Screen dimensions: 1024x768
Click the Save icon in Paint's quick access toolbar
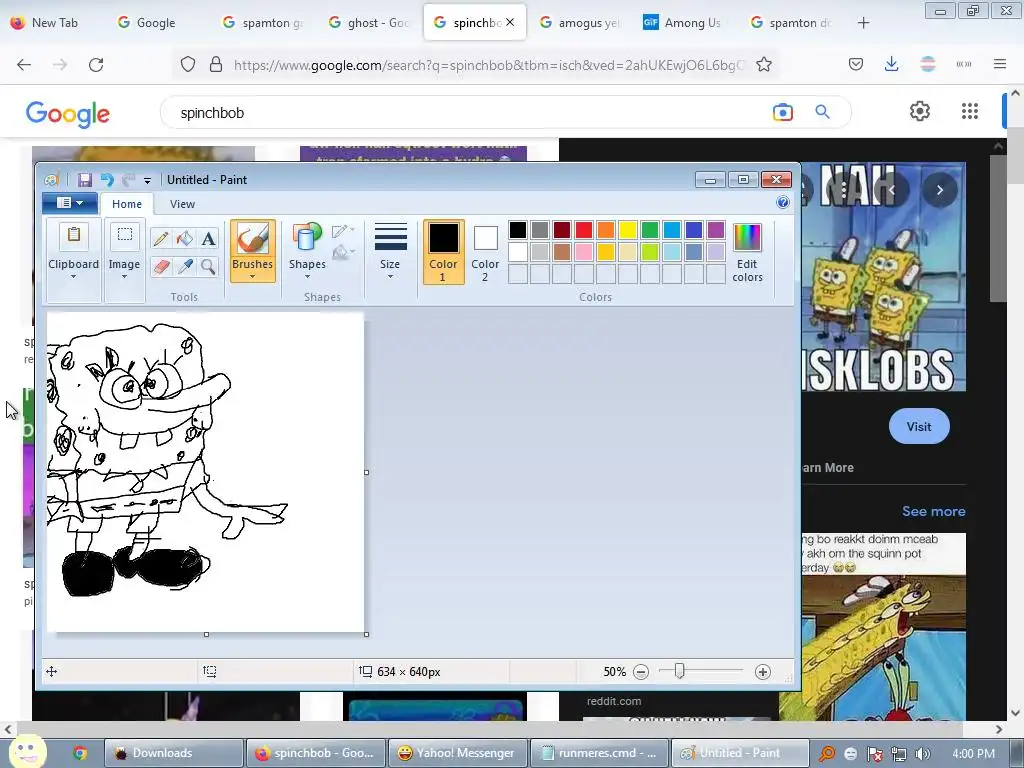click(x=84, y=180)
